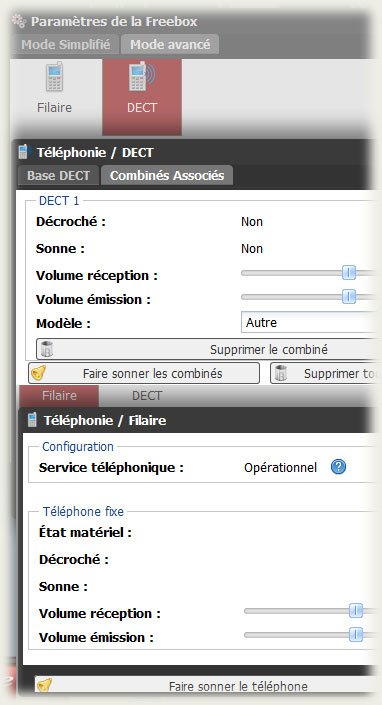The height and width of the screenshot is (705, 382).
Task: Select the DECT phone icon
Action: click(142, 76)
